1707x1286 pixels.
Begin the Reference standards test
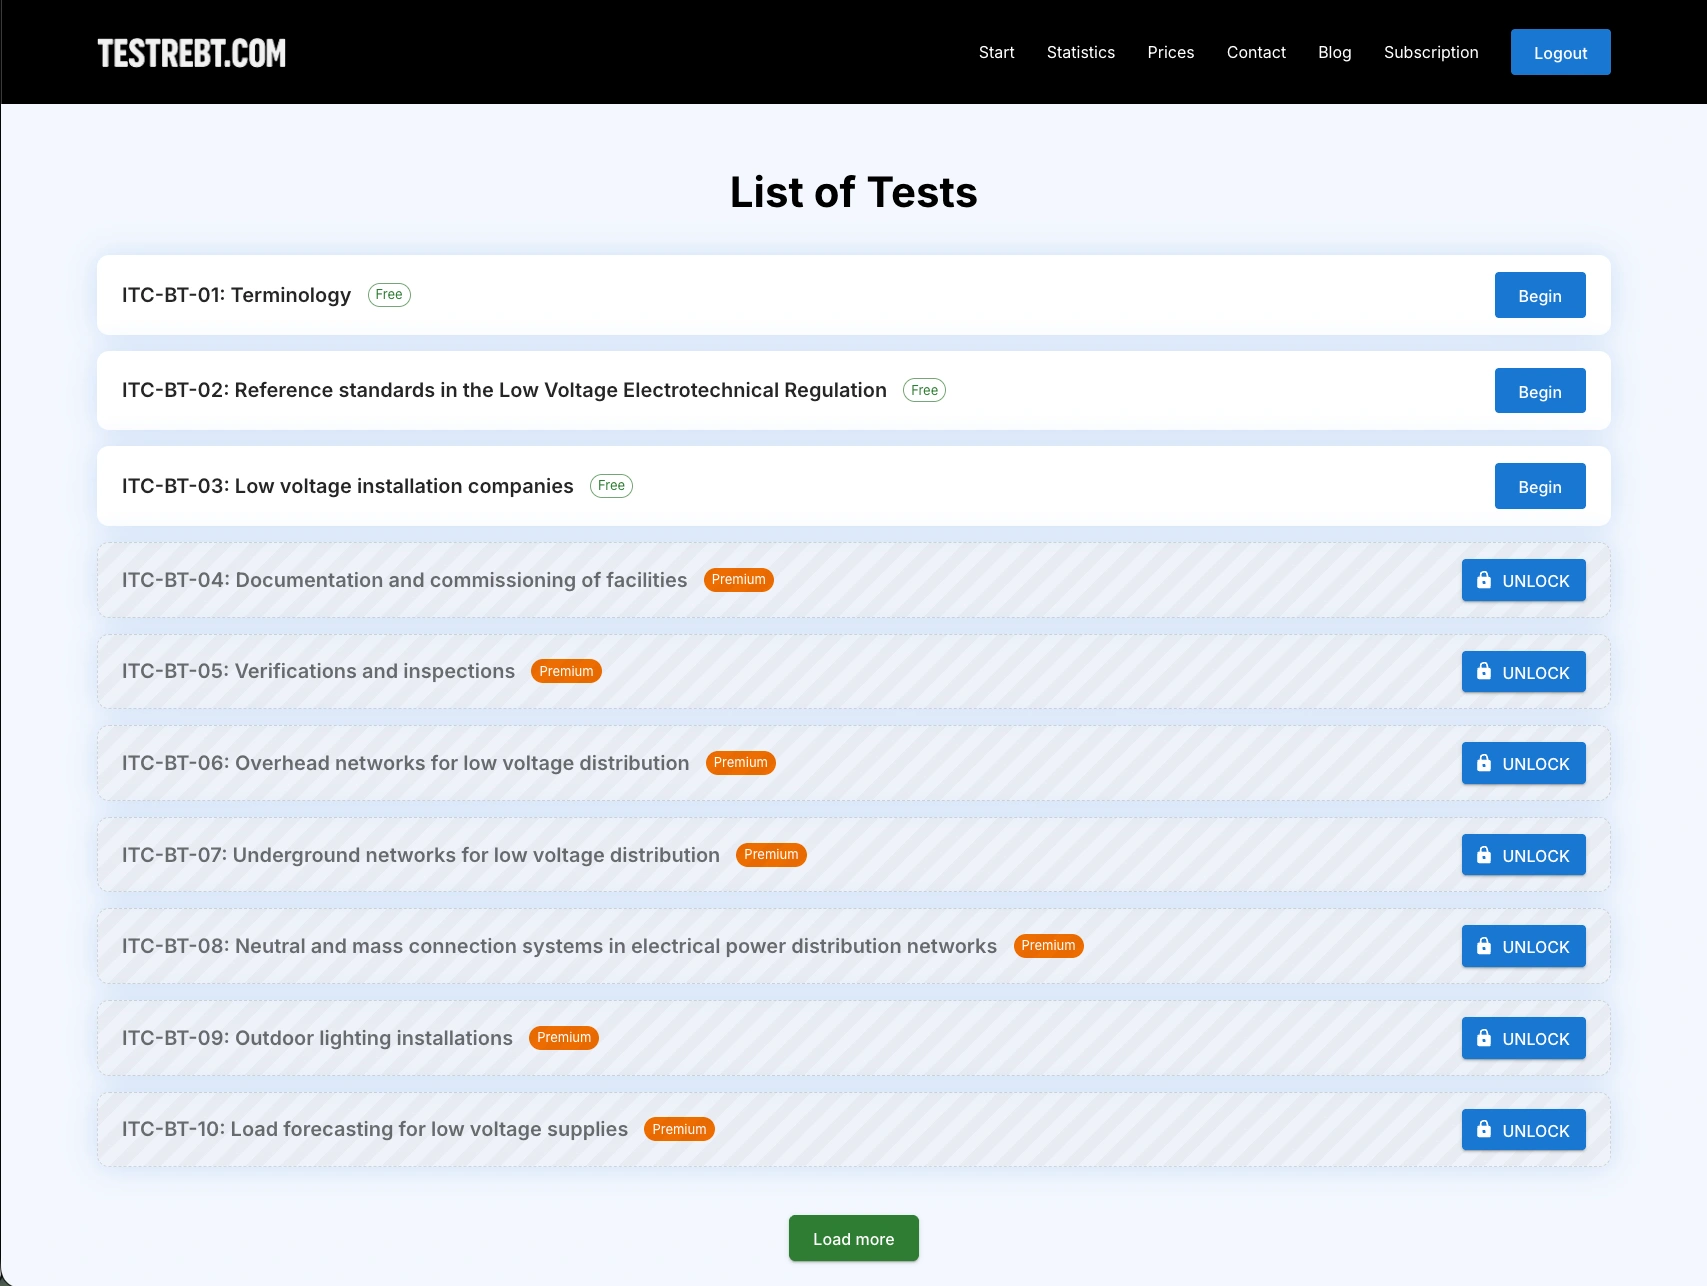coord(1539,391)
